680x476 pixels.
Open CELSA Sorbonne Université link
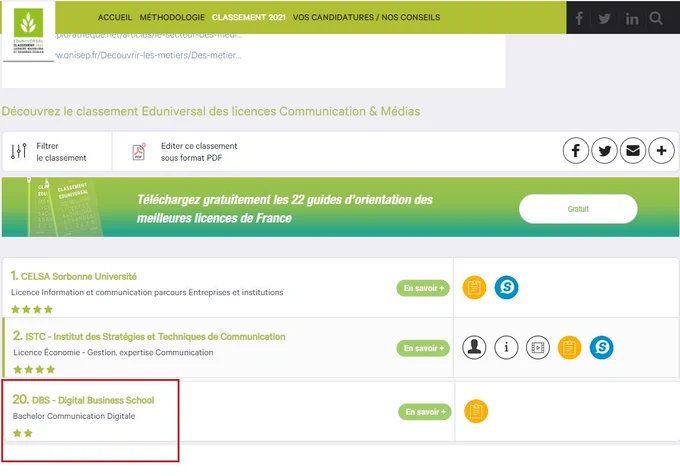(78, 276)
